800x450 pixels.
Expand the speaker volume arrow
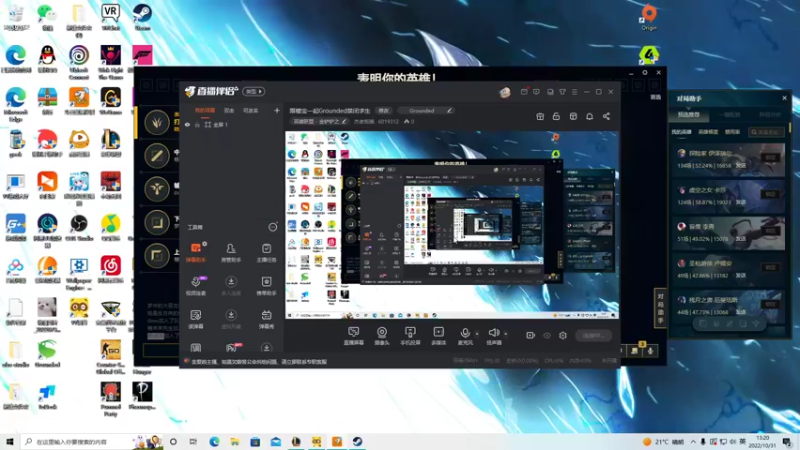click(x=506, y=334)
